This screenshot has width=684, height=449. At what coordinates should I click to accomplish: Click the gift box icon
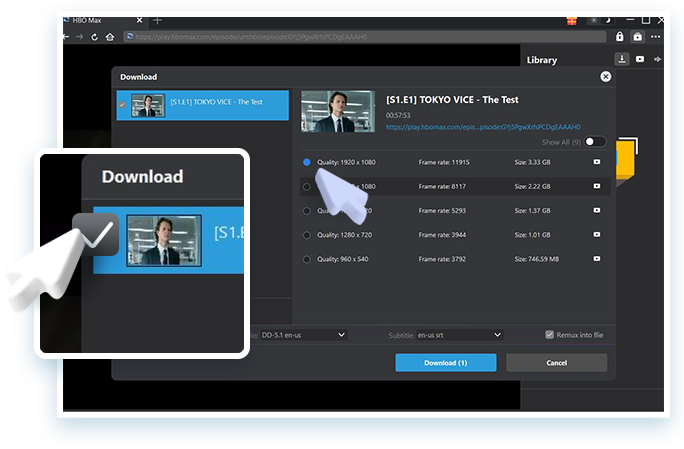(572, 21)
